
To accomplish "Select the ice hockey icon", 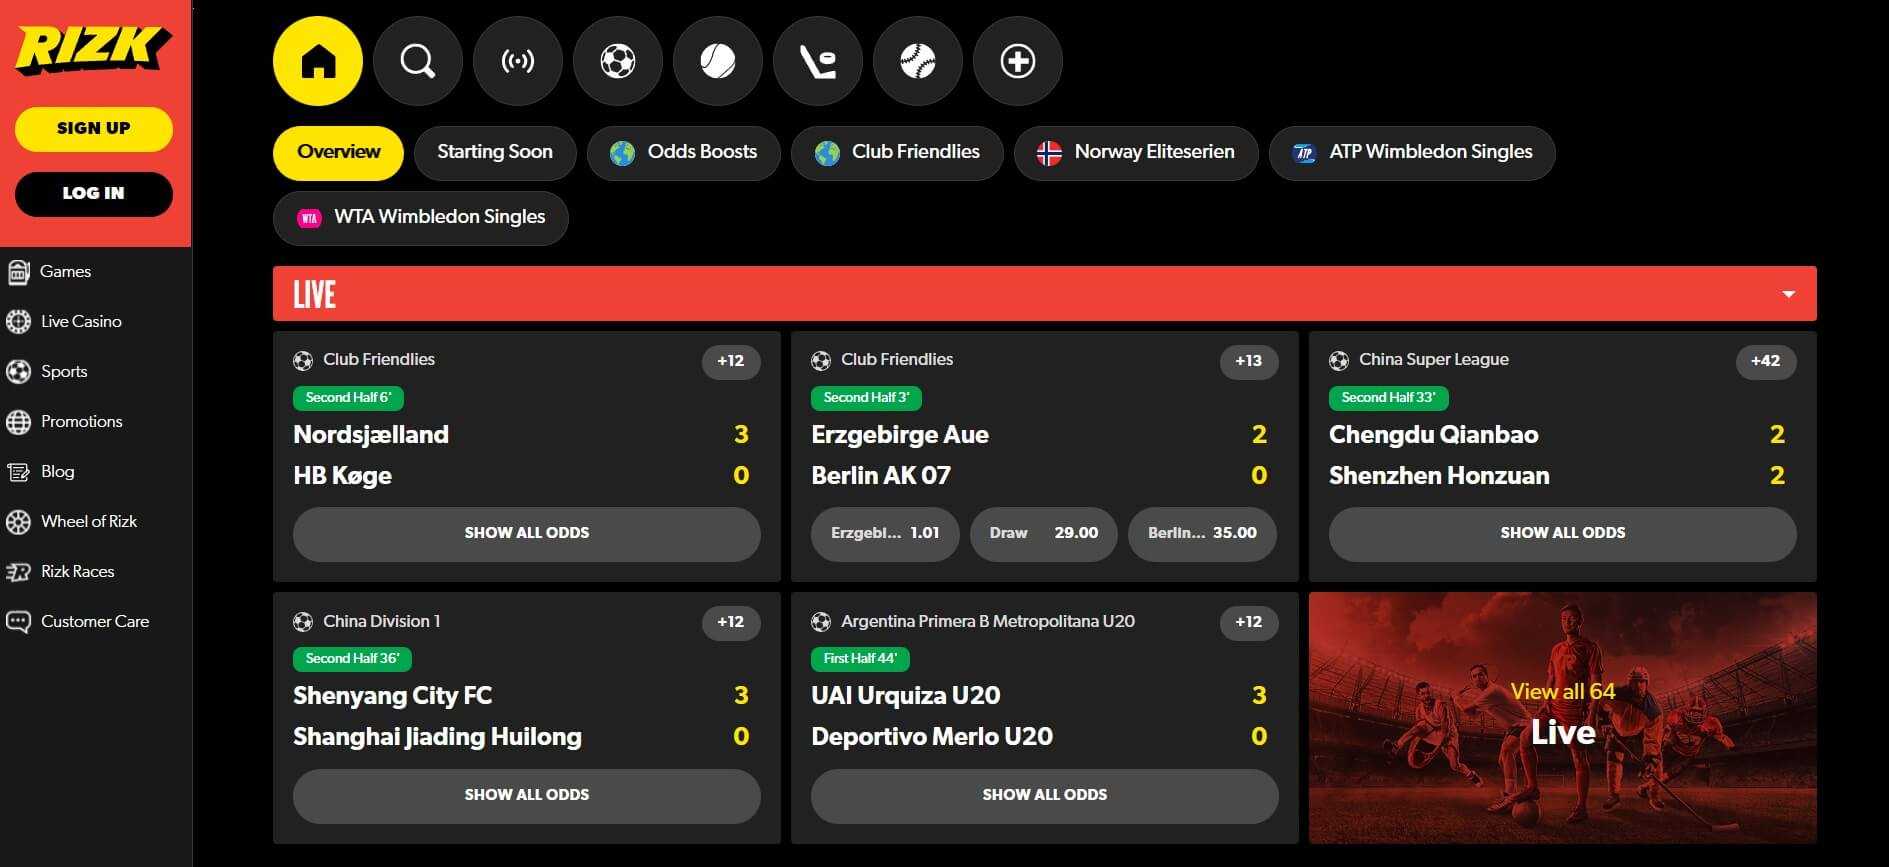I will tap(818, 61).
